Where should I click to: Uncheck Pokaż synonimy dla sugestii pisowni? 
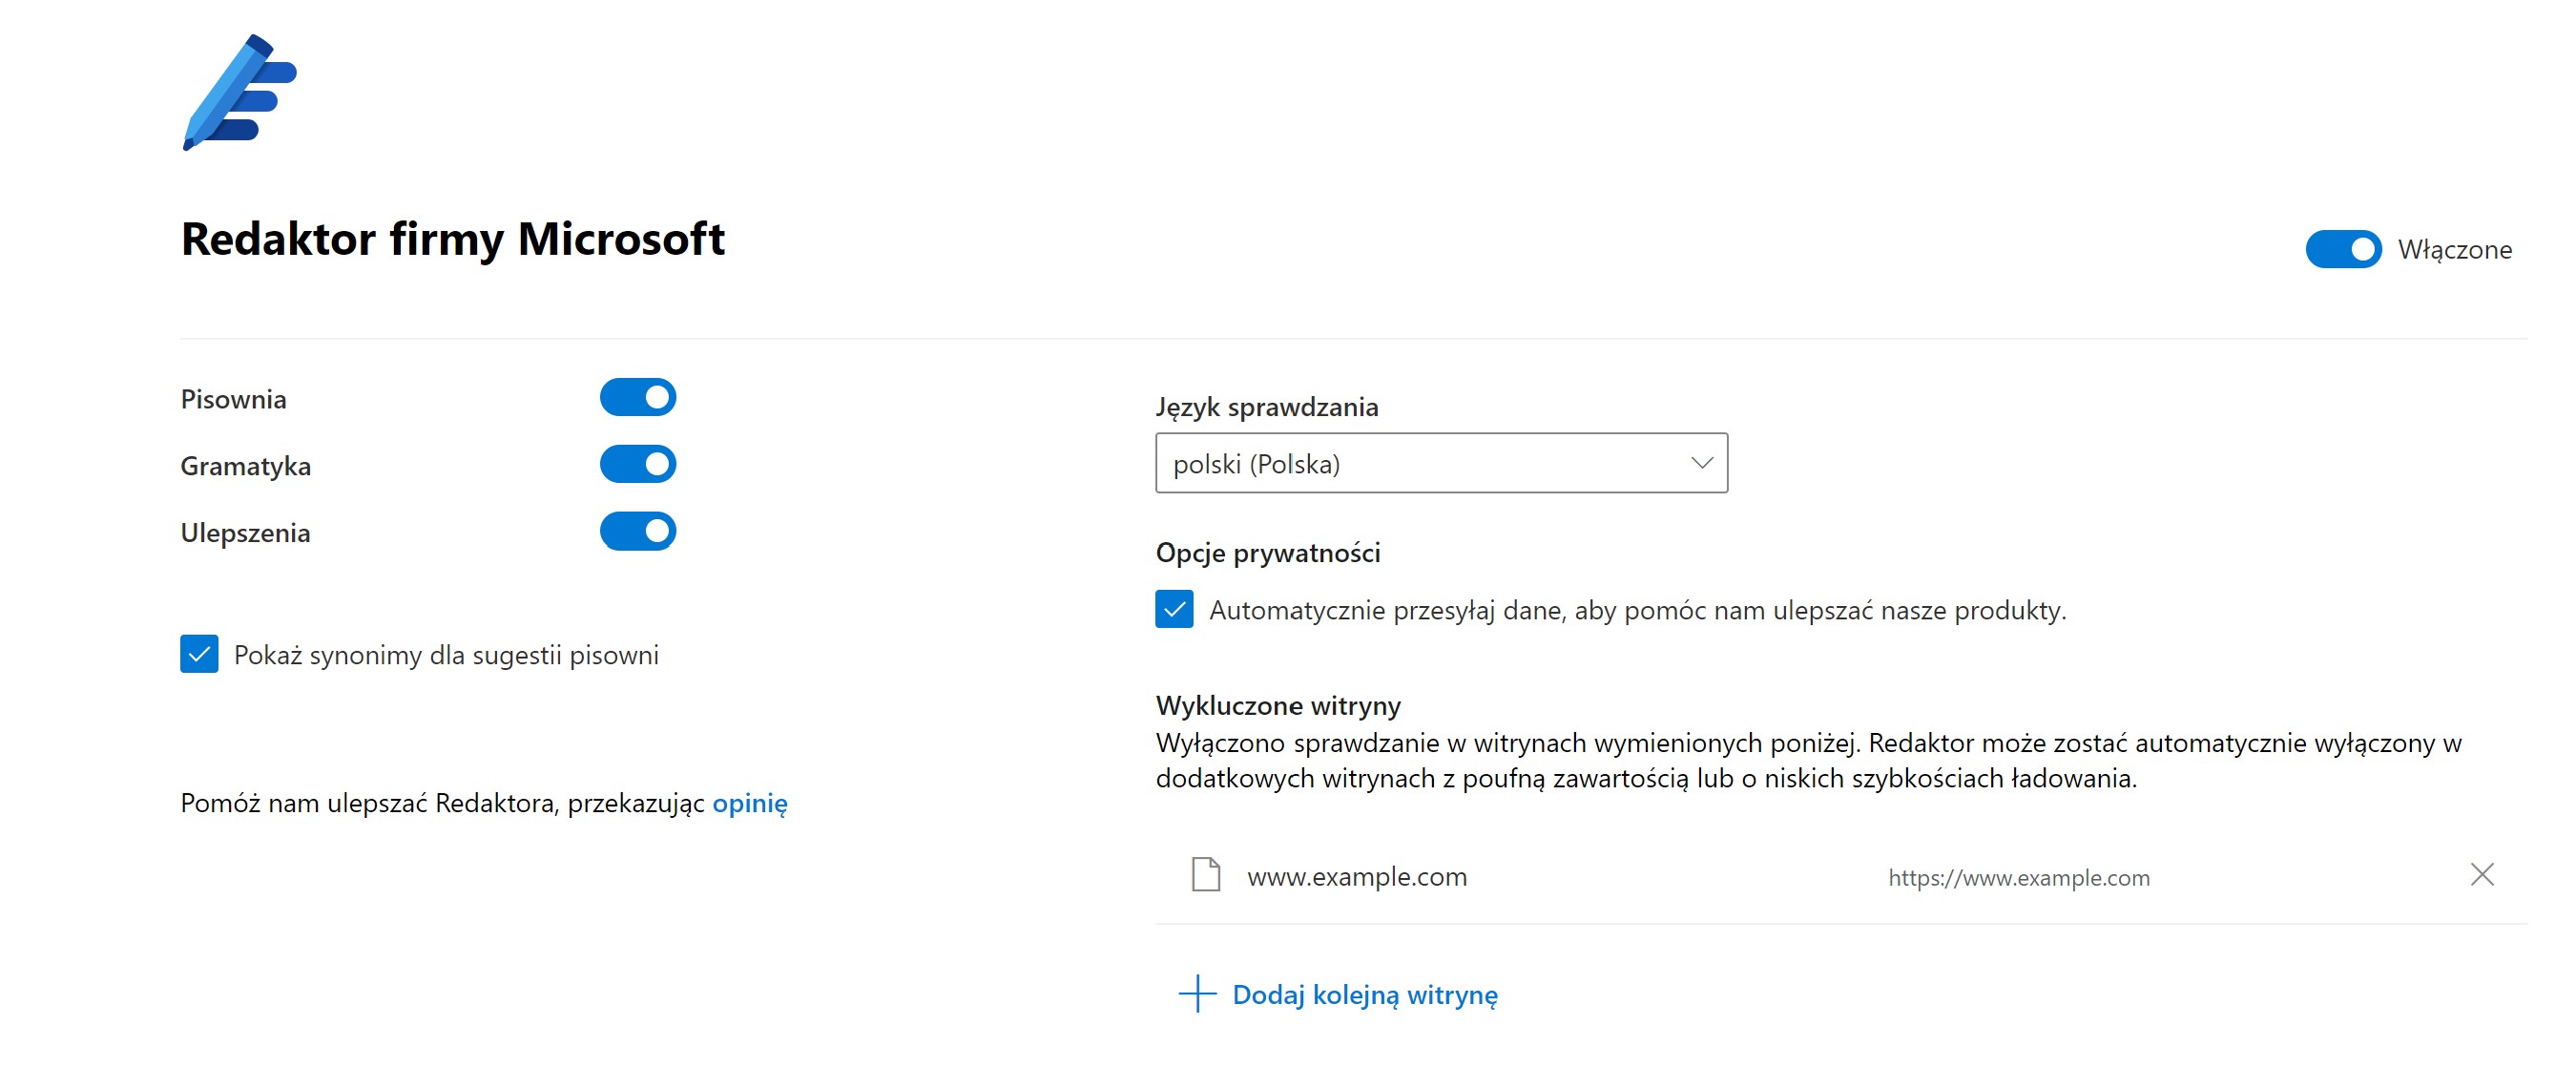tap(199, 654)
